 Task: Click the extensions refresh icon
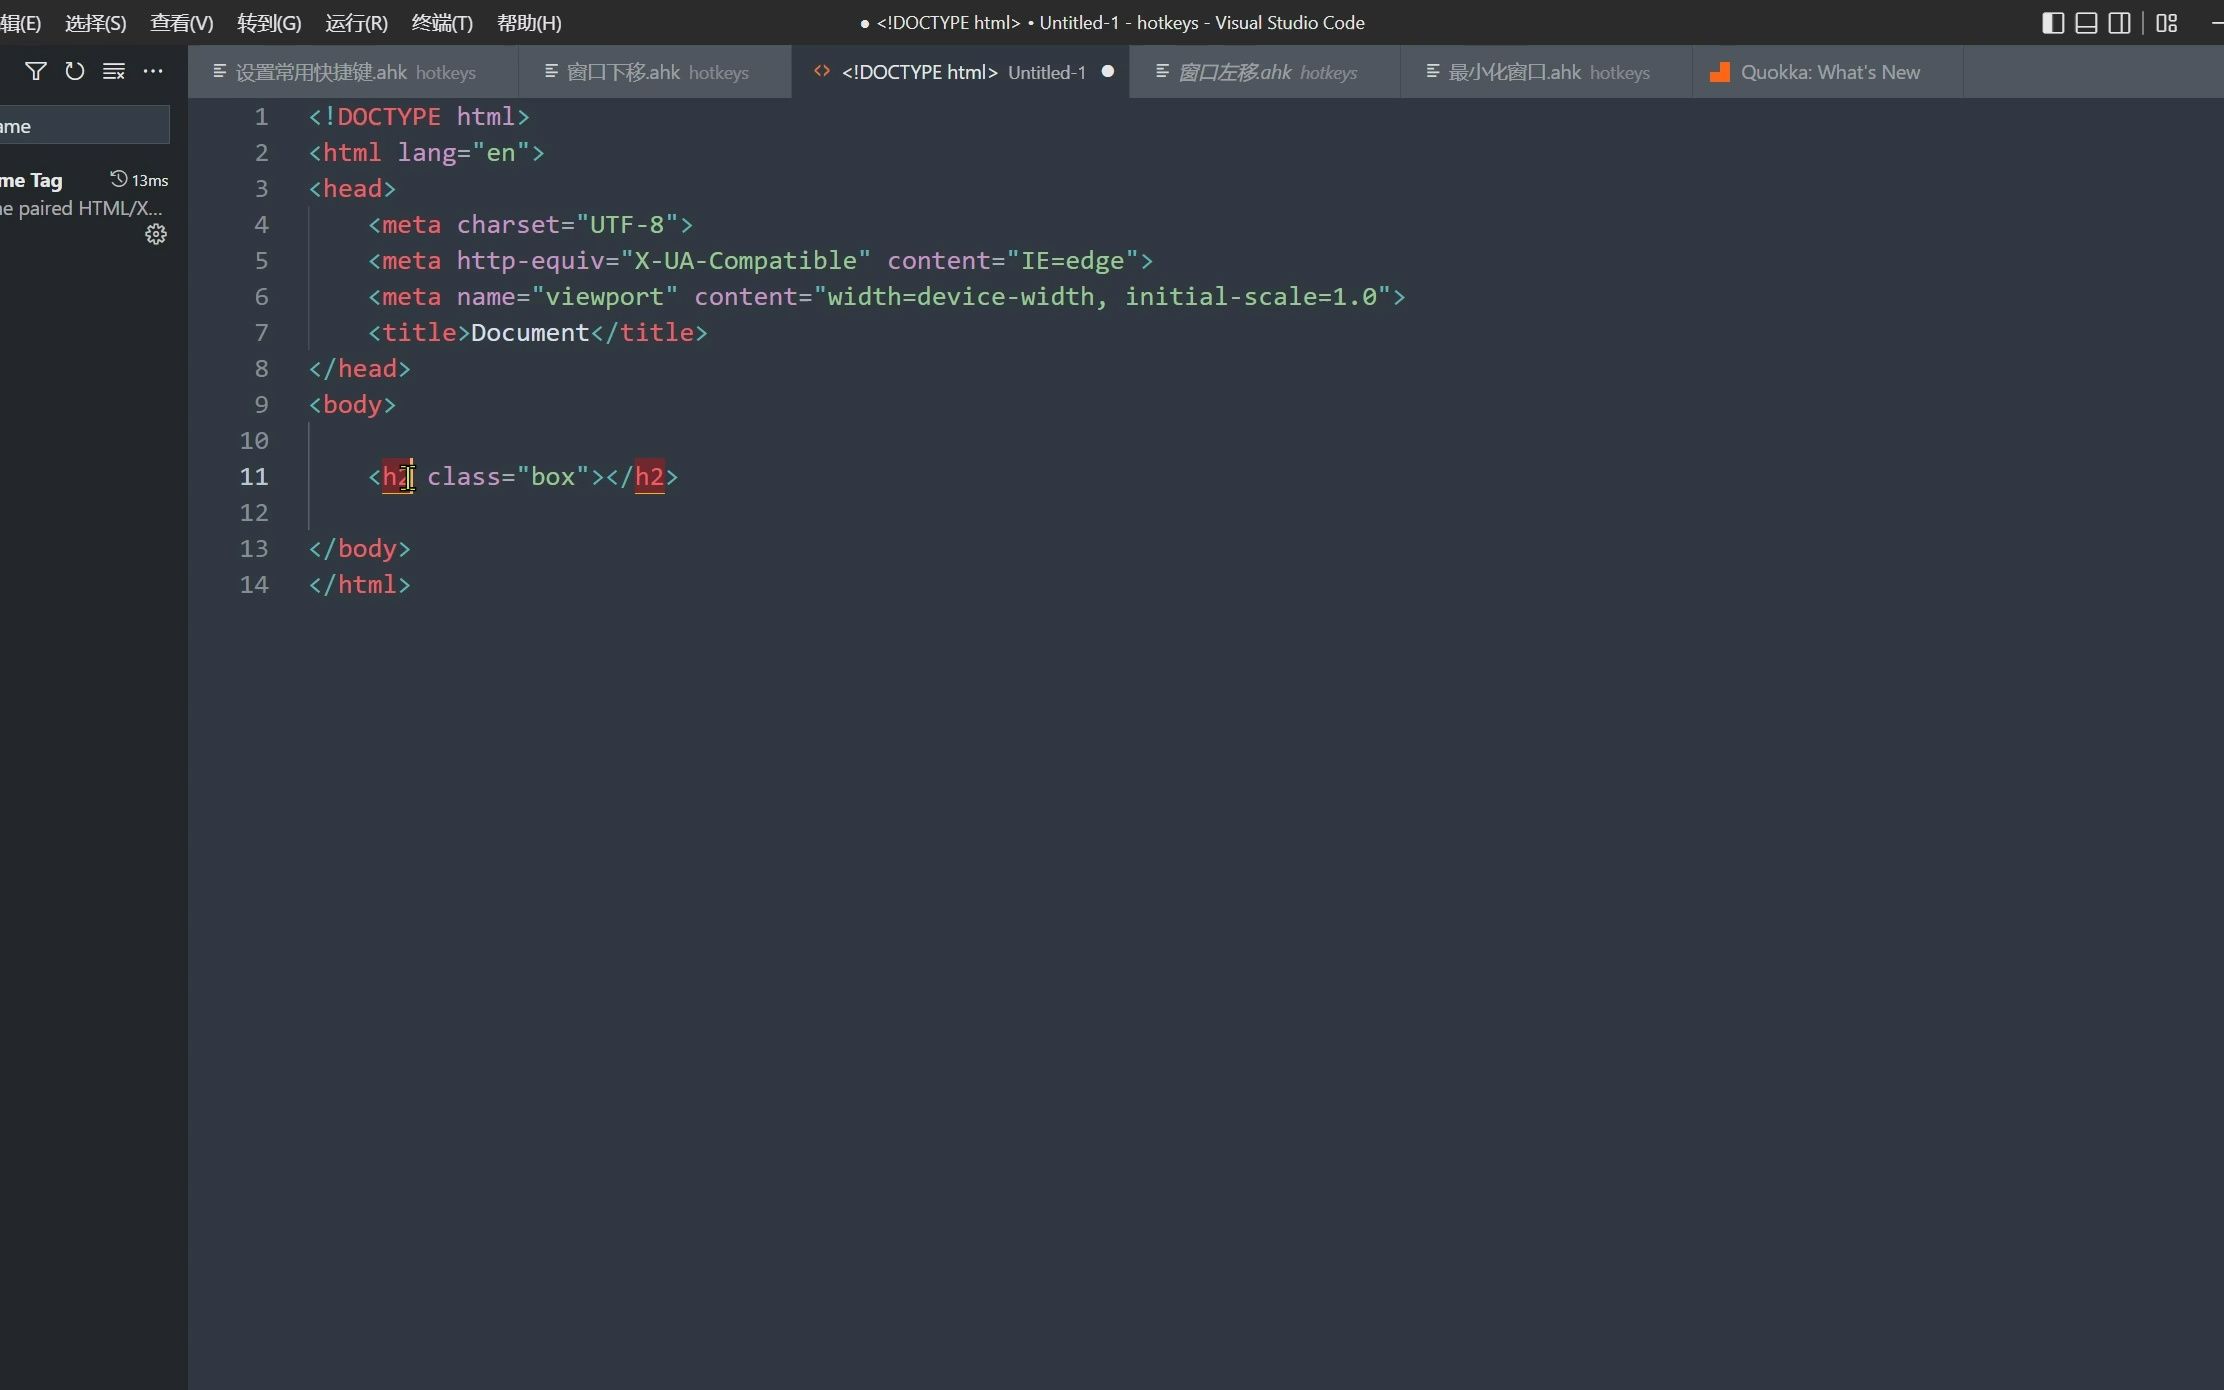click(x=75, y=71)
